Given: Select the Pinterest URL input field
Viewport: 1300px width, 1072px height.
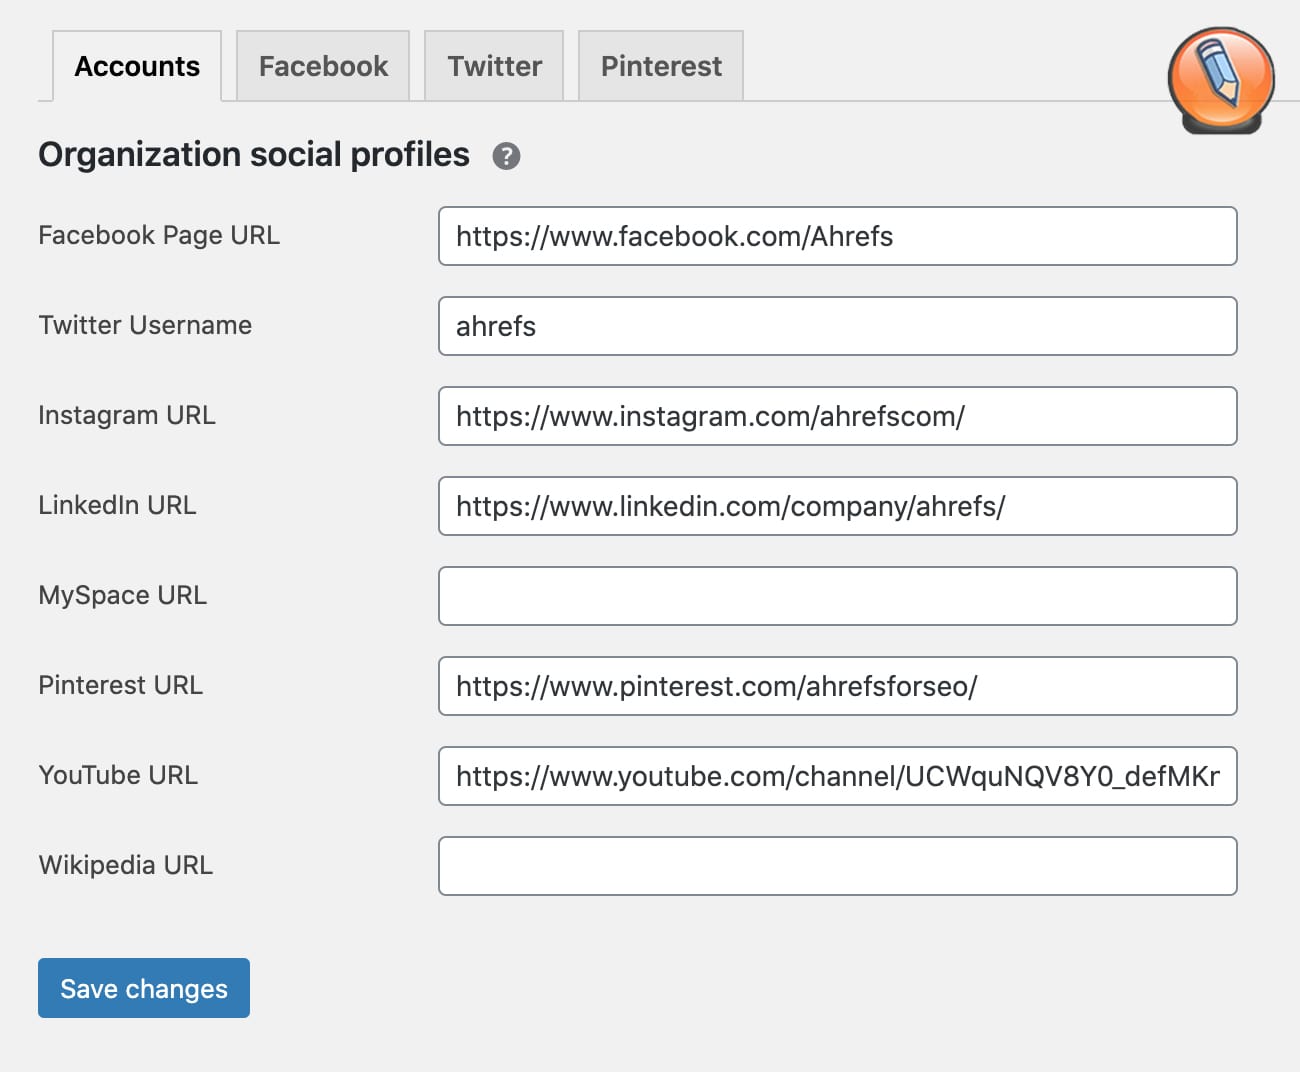Looking at the screenshot, I should click(837, 686).
